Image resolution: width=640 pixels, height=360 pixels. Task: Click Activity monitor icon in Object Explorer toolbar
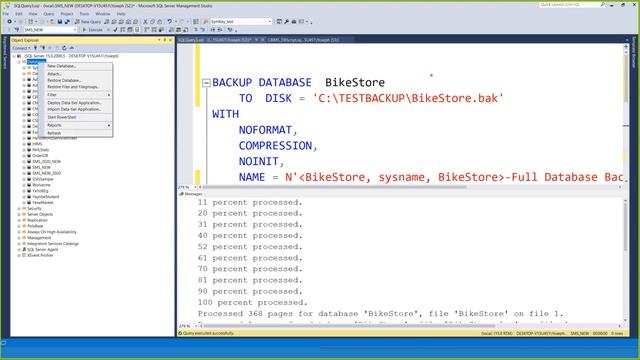point(71,48)
